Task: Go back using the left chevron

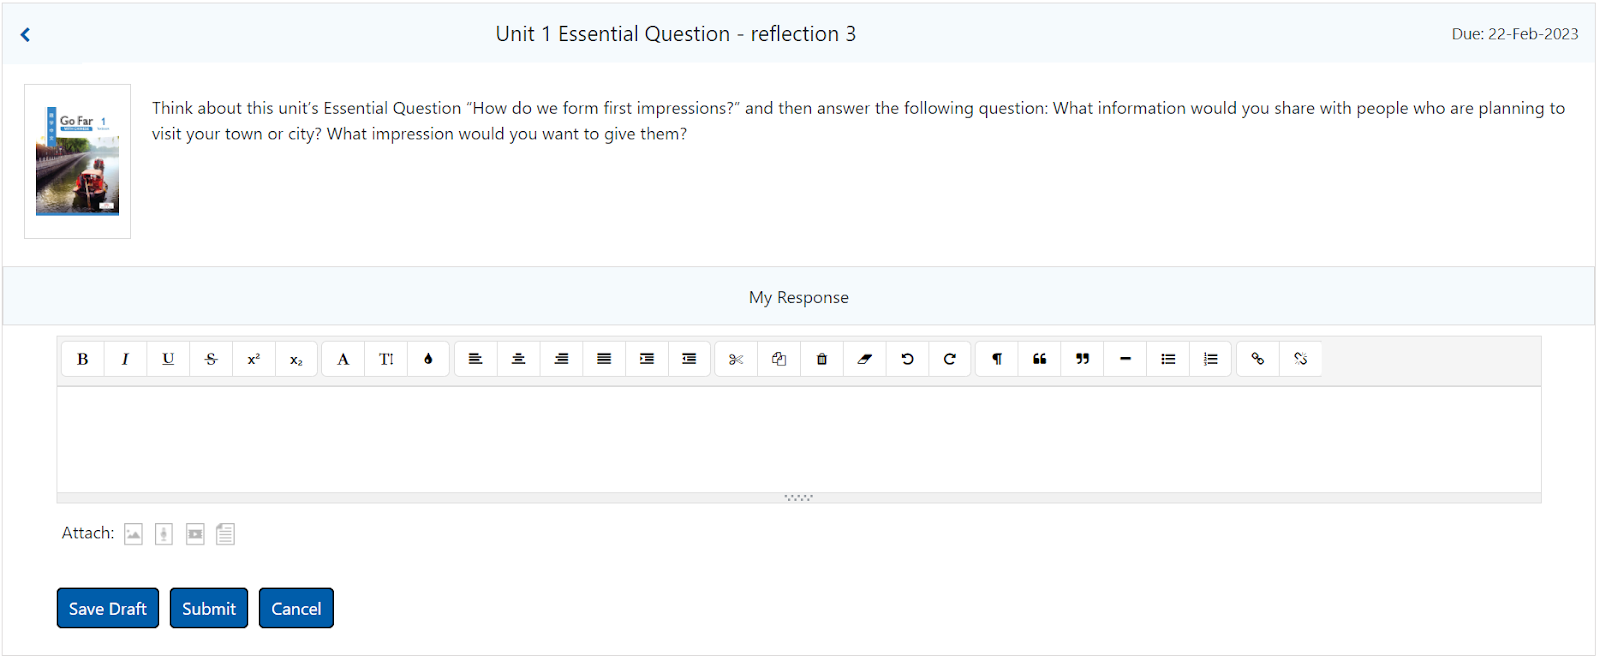Action: [25, 34]
